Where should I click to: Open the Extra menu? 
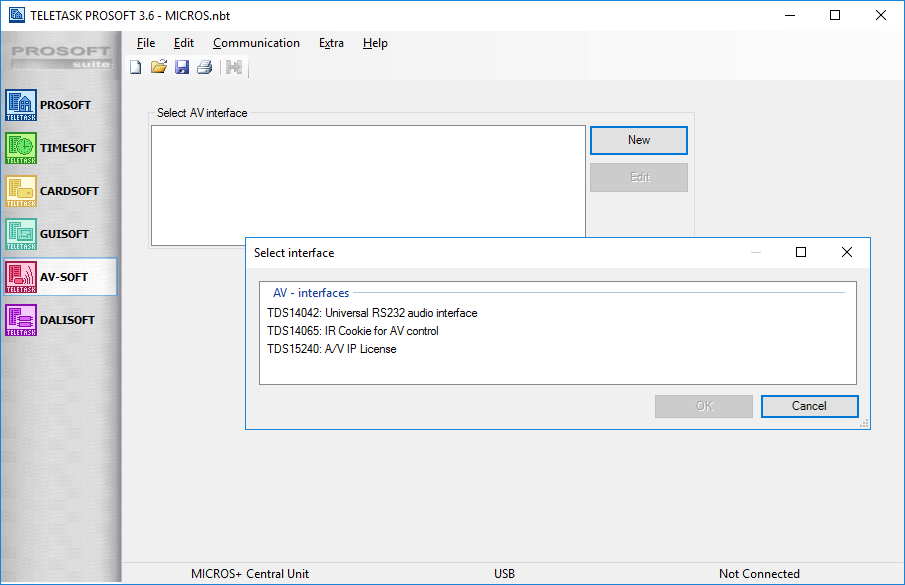[x=331, y=43]
